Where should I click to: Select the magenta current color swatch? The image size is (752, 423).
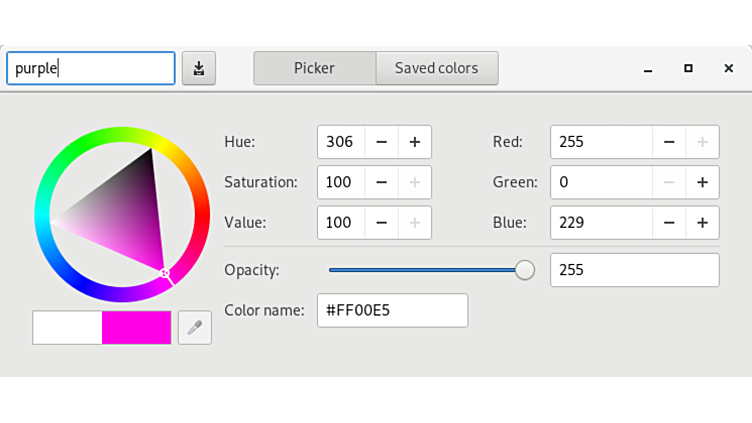(x=137, y=327)
